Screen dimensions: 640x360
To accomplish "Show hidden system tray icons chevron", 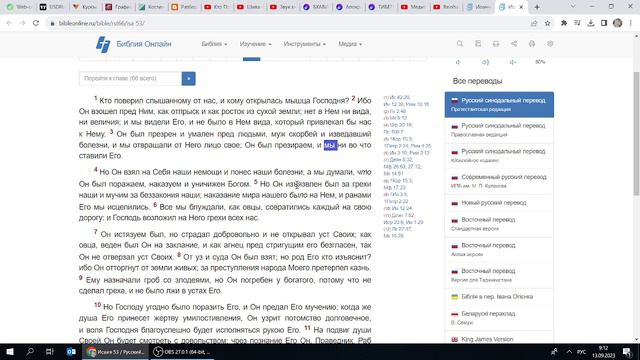I will (569, 351).
